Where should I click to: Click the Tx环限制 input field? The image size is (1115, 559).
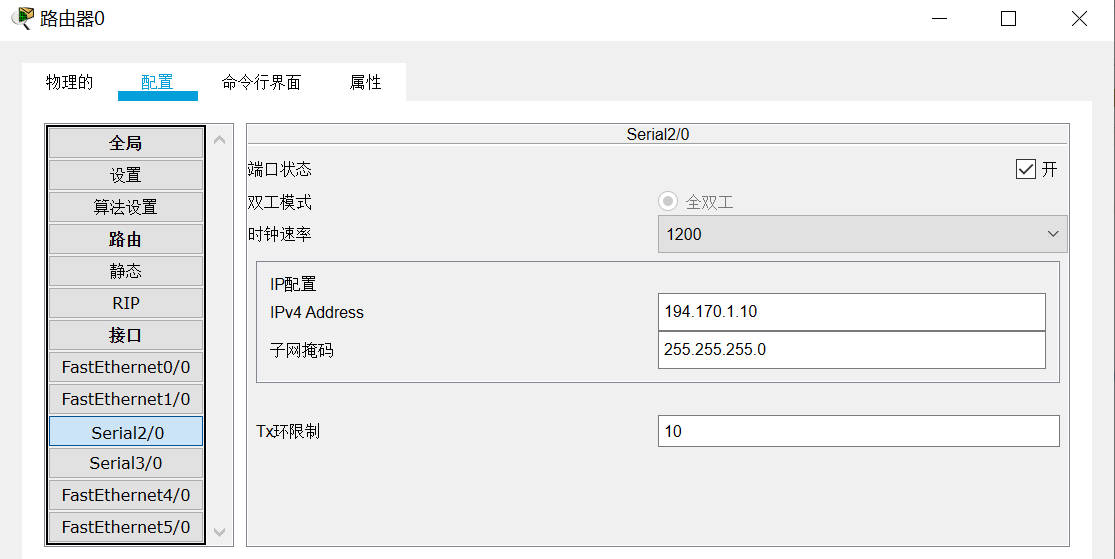pyautogui.click(x=858, y=431)
